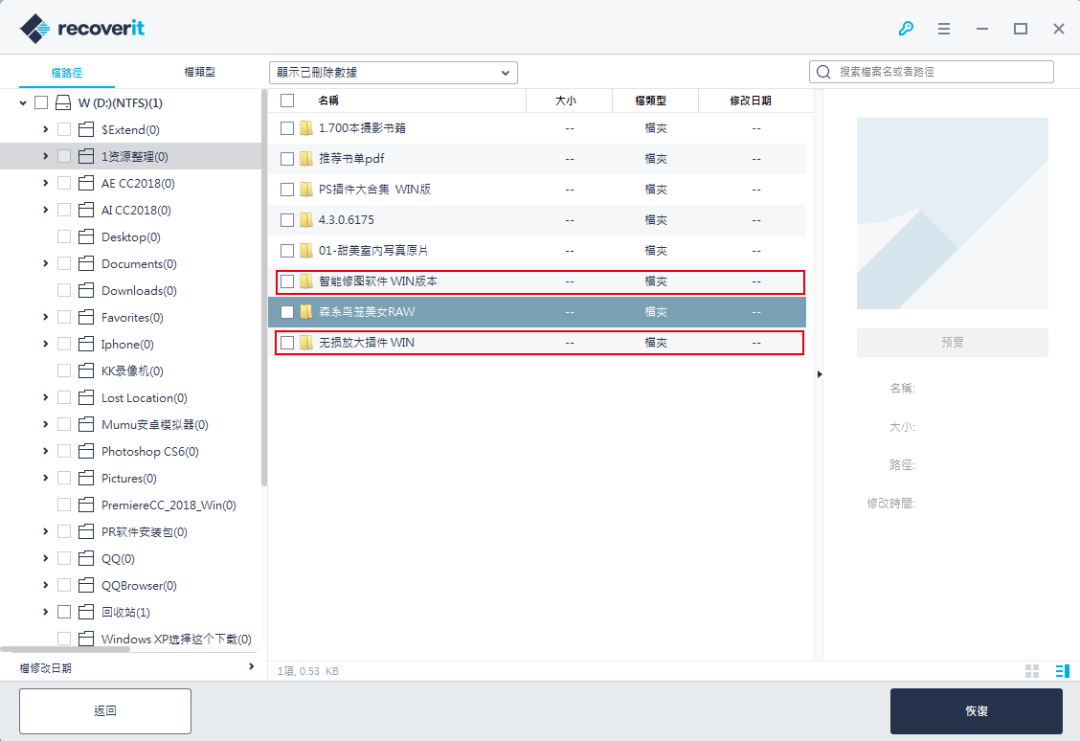Image resolution: width=1080 pixels, height=741 pixels.
Task: Expand the 檔修改日期 section arrow
Action: (x=251, y=667)
